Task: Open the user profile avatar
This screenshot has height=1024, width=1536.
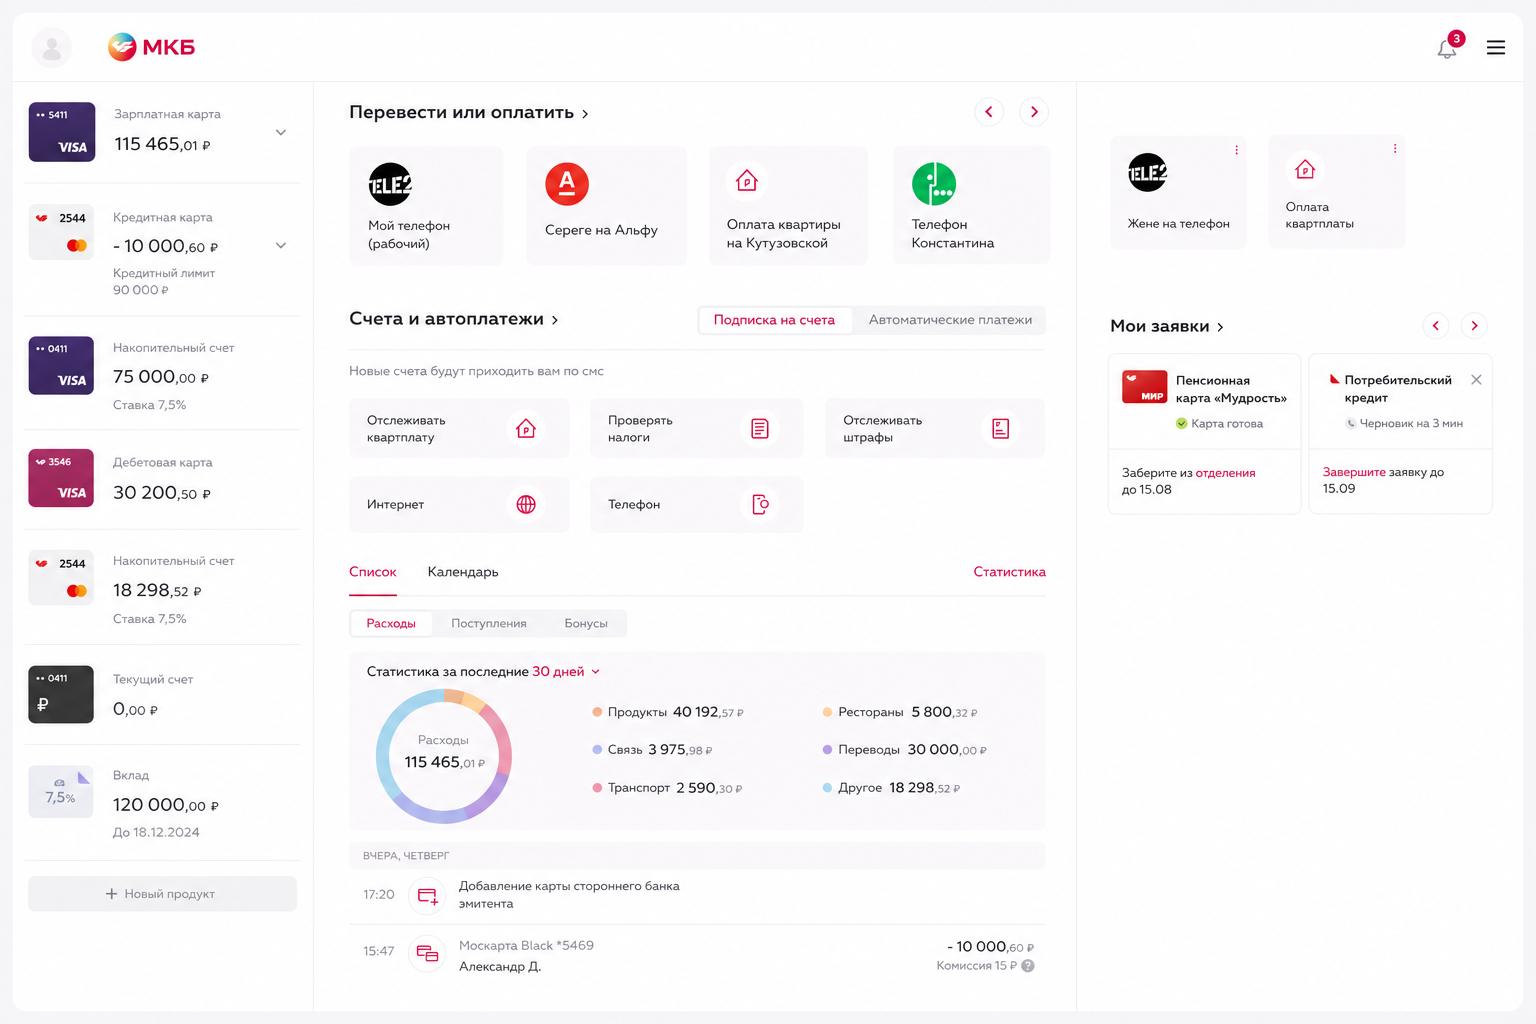Action: tap(52, 47)
